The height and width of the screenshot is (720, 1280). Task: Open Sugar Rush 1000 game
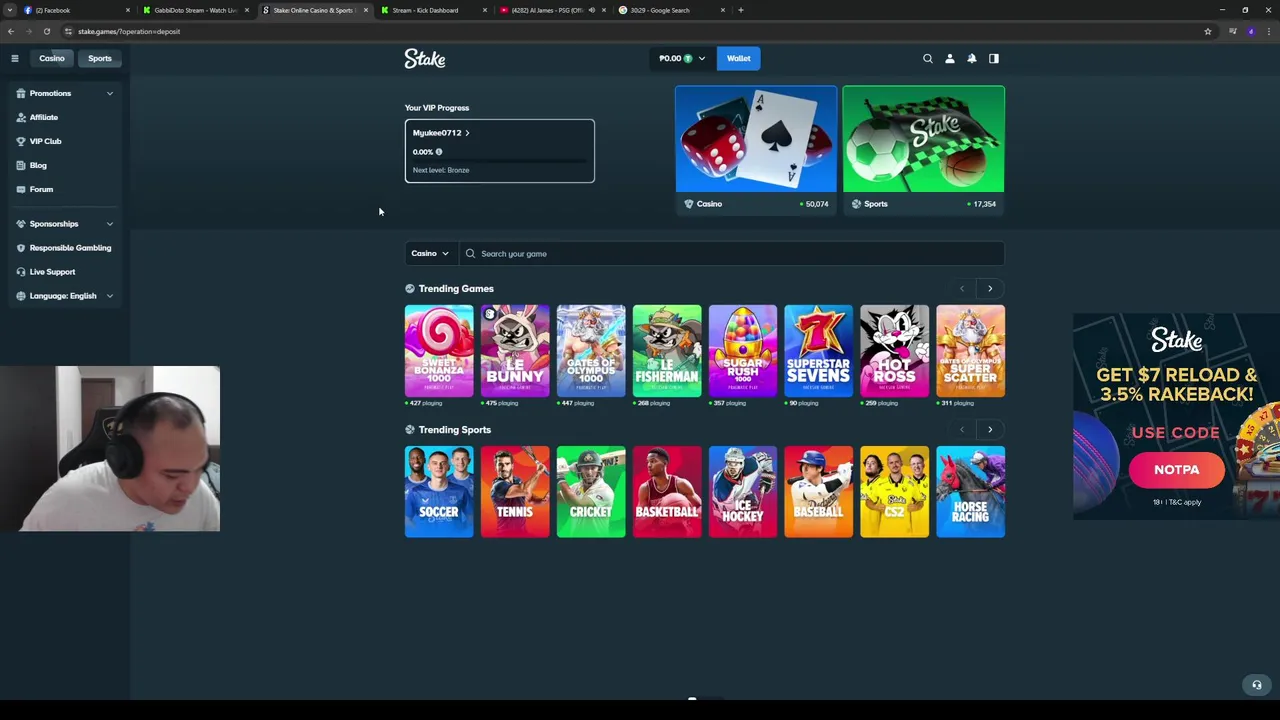[743, 351]
